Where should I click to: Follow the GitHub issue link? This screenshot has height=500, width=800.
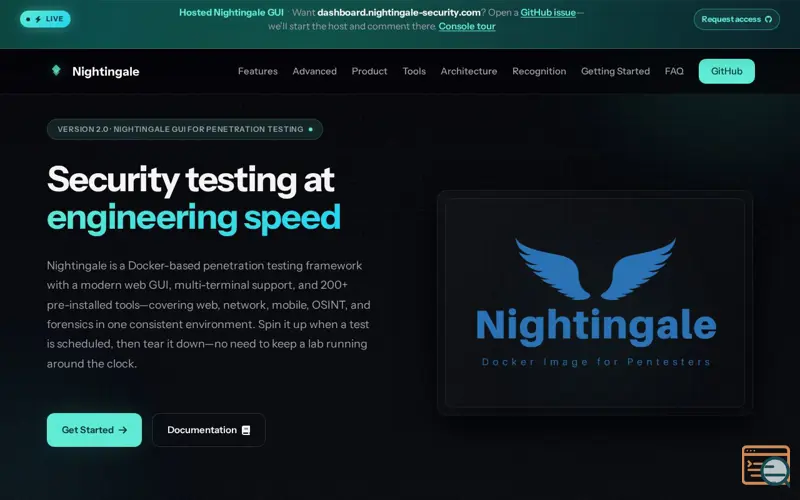pyautogui.click(x=548, y=13)
